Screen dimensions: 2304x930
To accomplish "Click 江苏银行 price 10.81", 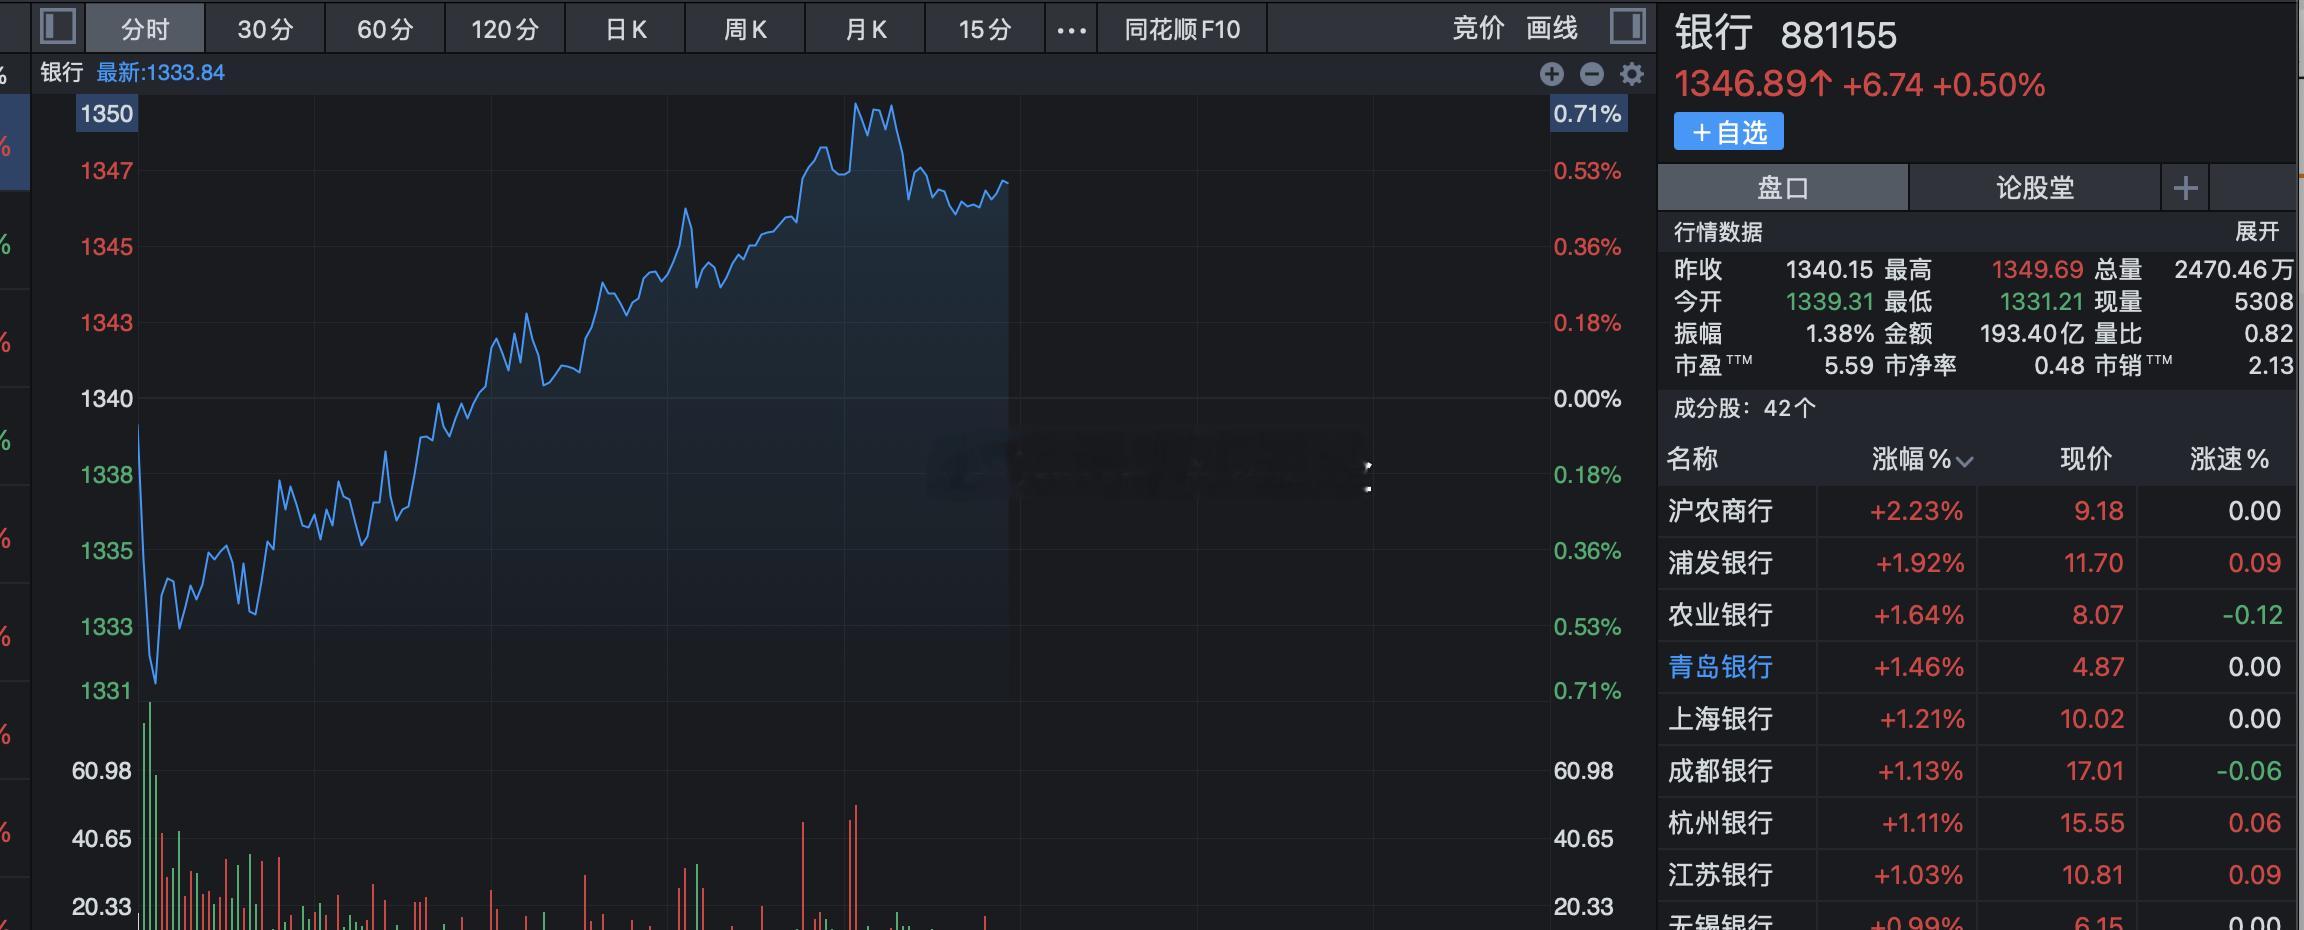I will pos(2092,875).
